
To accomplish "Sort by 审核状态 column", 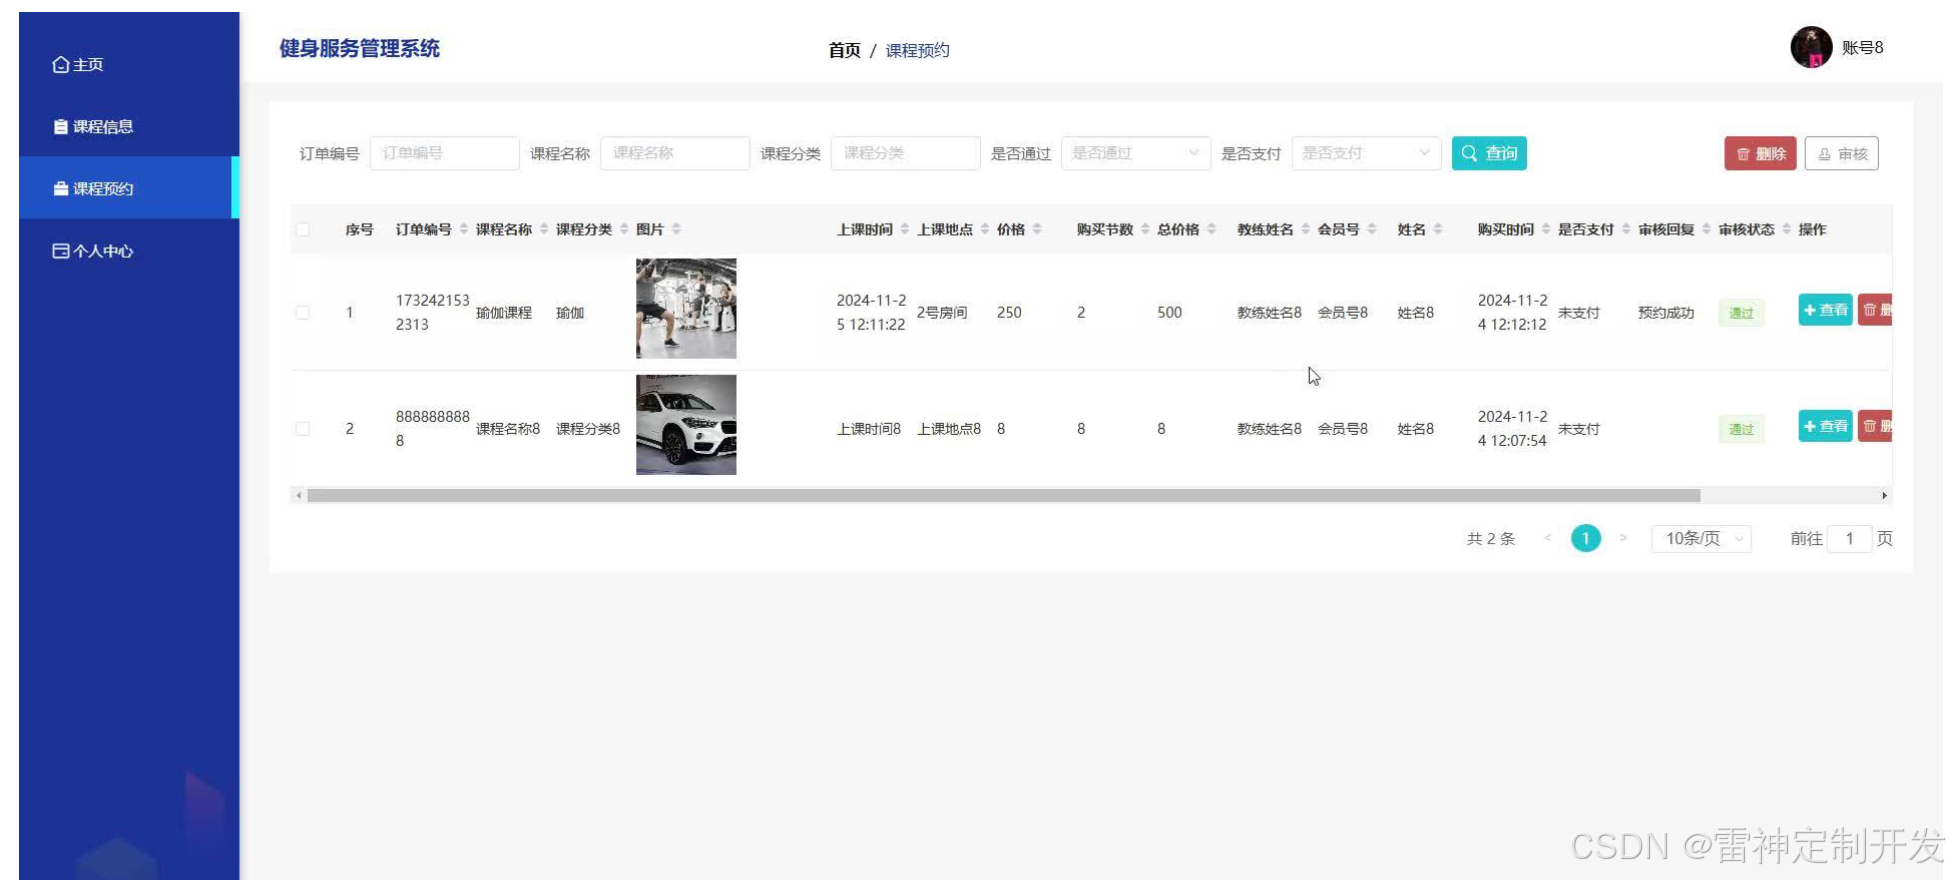I will coord(1786,229).
